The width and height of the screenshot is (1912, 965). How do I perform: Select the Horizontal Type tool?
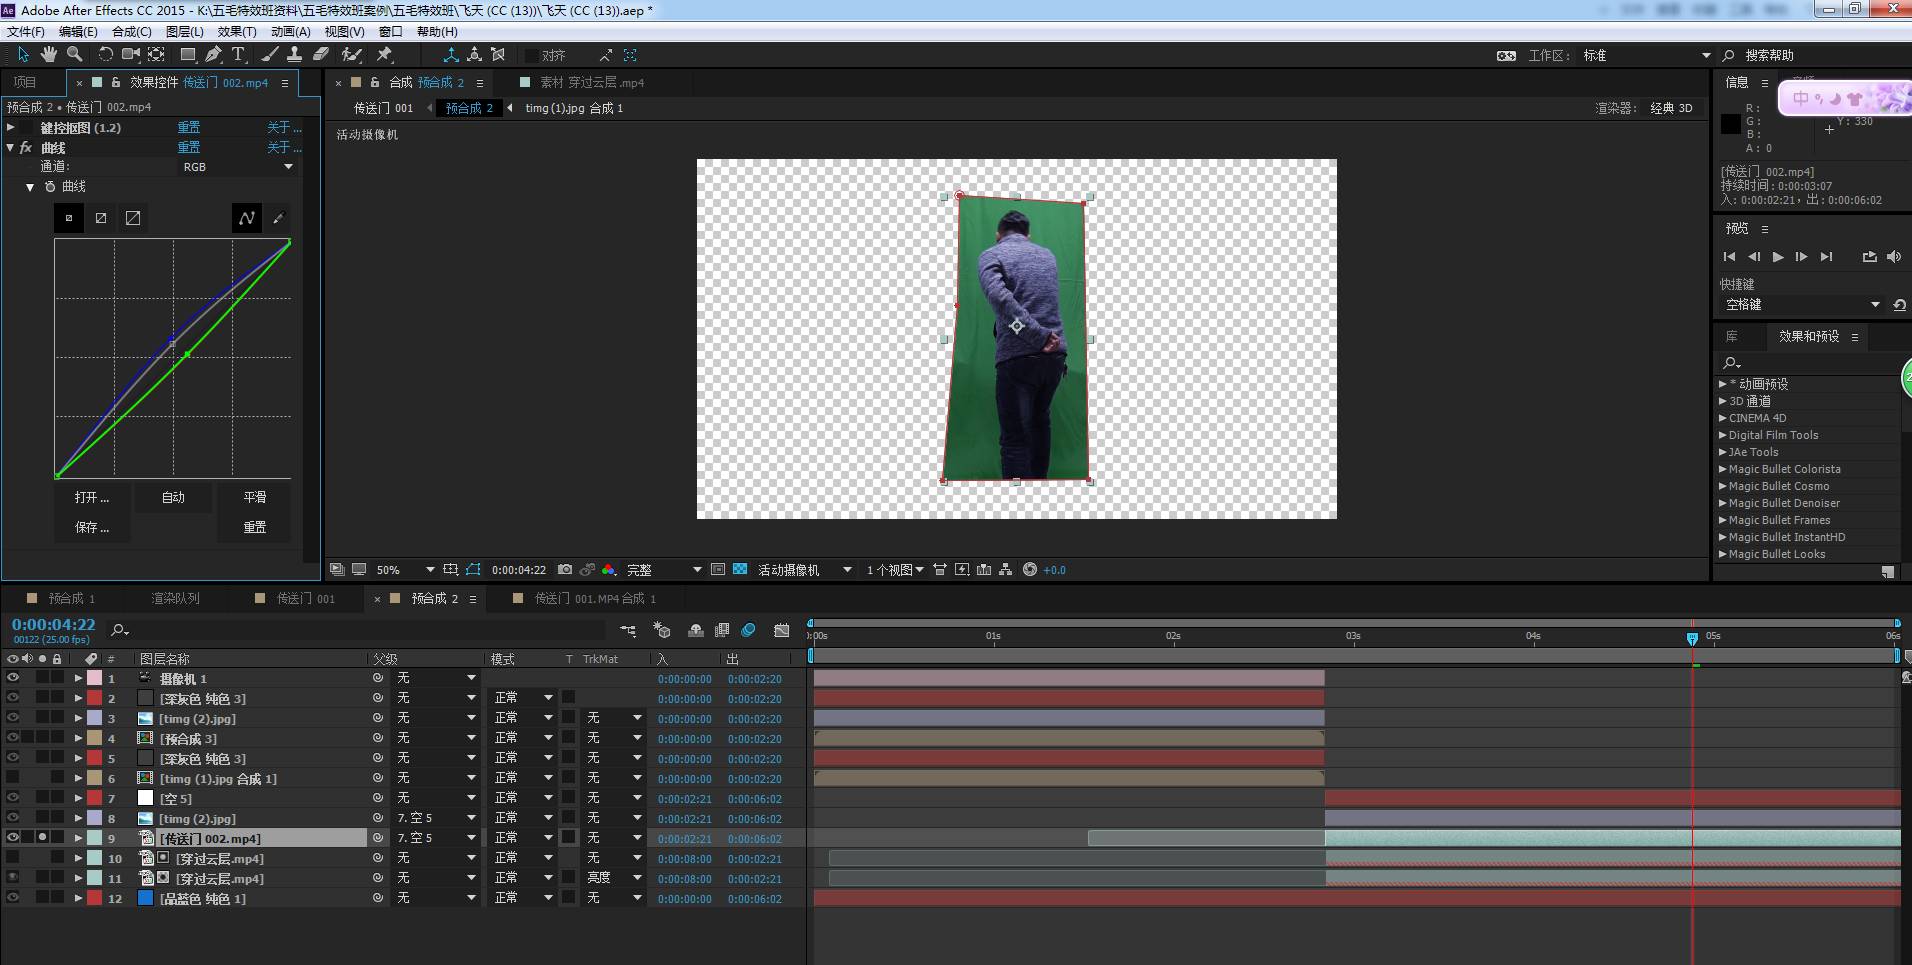[x=238, y=55]
